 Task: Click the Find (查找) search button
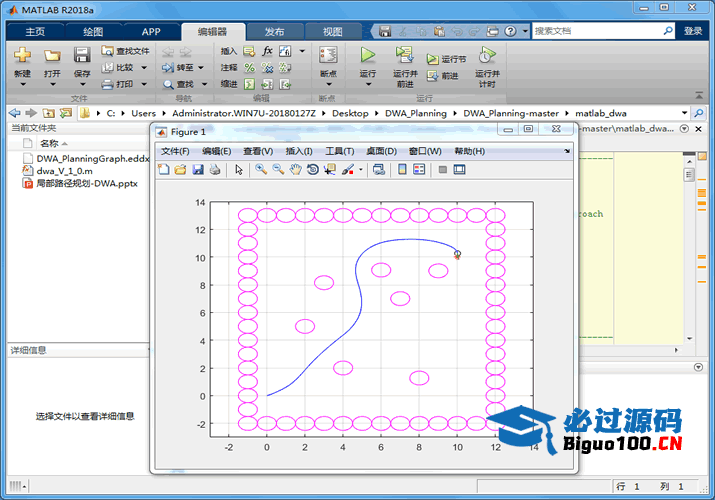click(x=179, y=84)
